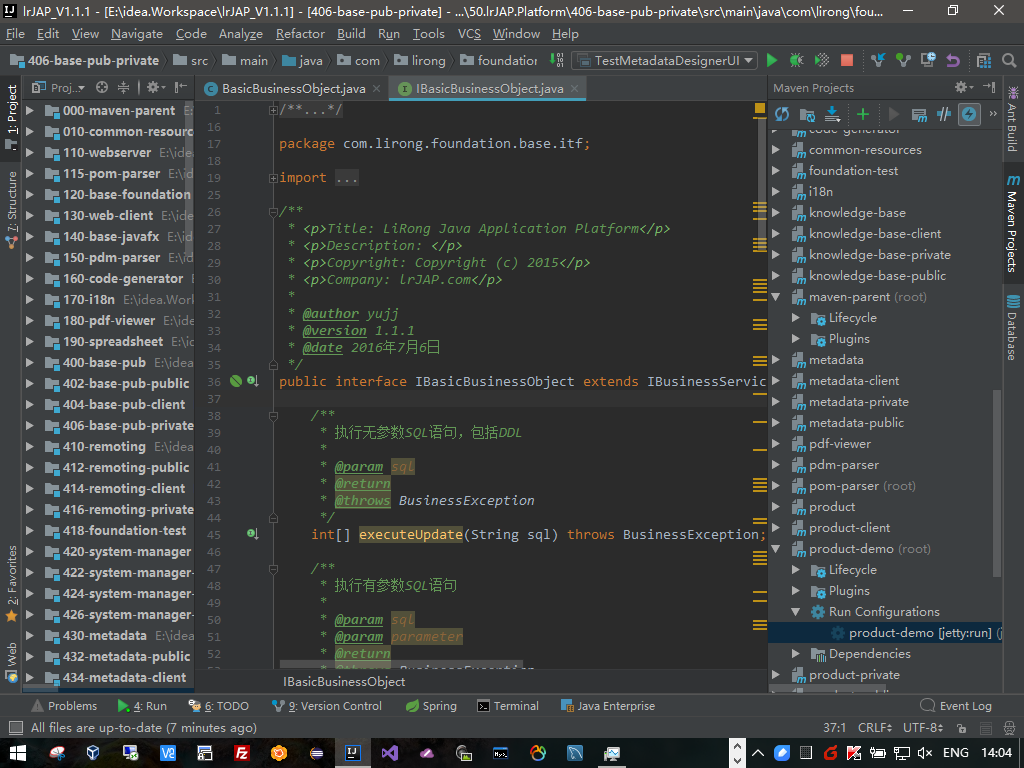The image size is (1024, 768).
Task: Toggle Maven offline mode button
Action: (944, 114)
